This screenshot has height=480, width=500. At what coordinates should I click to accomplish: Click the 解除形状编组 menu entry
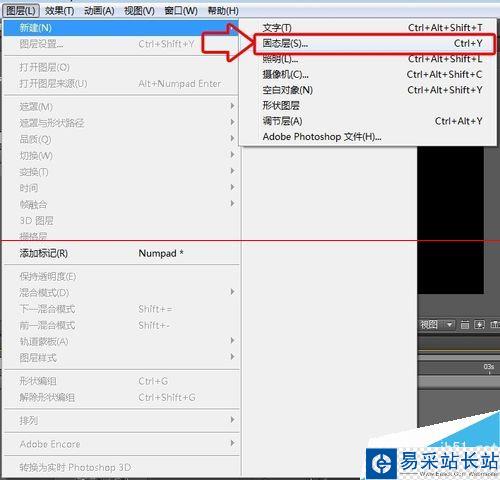coord(121,397)
